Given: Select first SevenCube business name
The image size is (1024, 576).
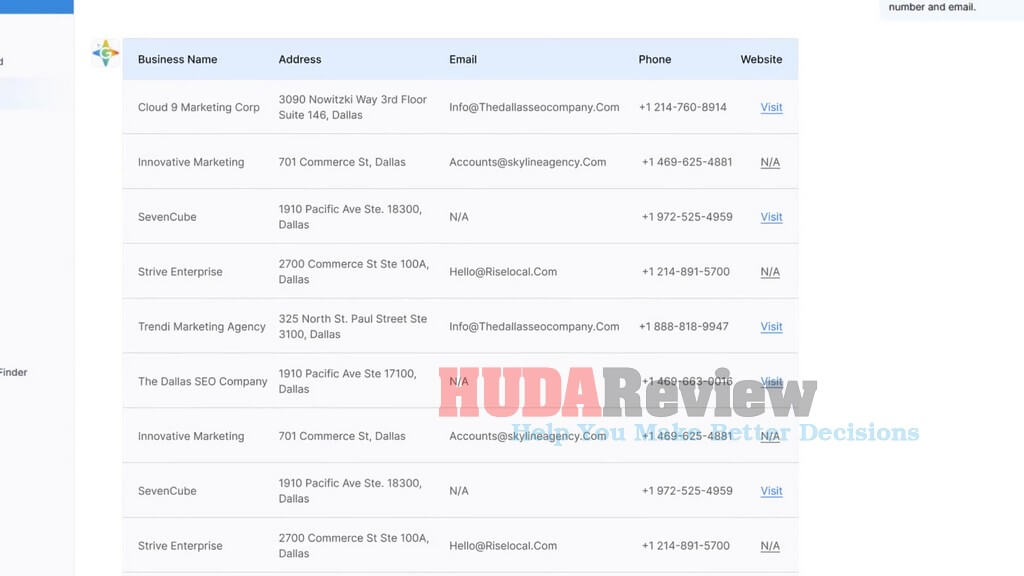Looking at the screenshot, I should click(167, 217).
